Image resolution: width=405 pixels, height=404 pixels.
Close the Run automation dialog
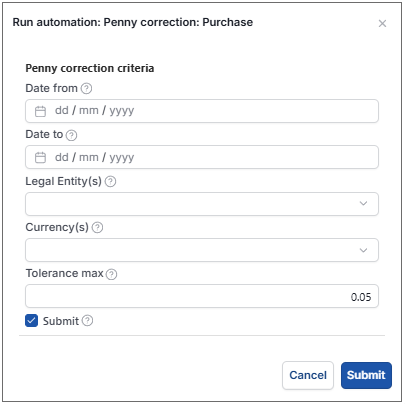click(382, 23)
